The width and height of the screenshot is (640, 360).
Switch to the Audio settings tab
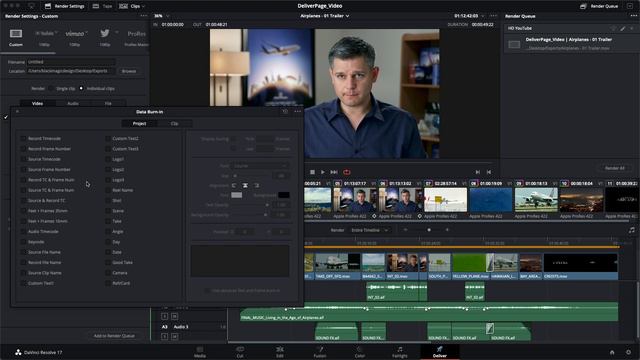tap(73, 104)
